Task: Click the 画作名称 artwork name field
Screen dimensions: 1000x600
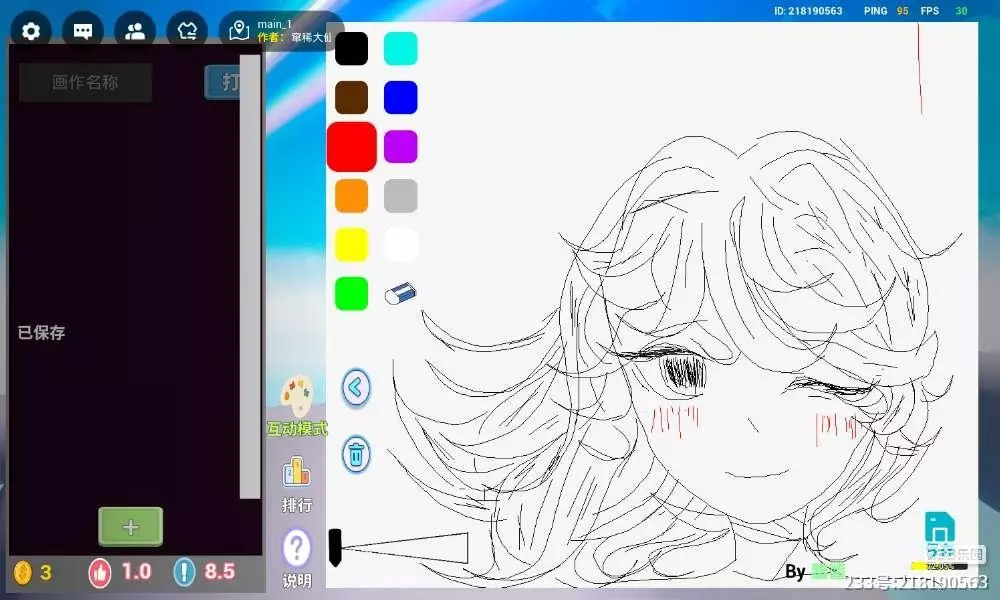Action: pyautogui.click(x=85, y=82)
